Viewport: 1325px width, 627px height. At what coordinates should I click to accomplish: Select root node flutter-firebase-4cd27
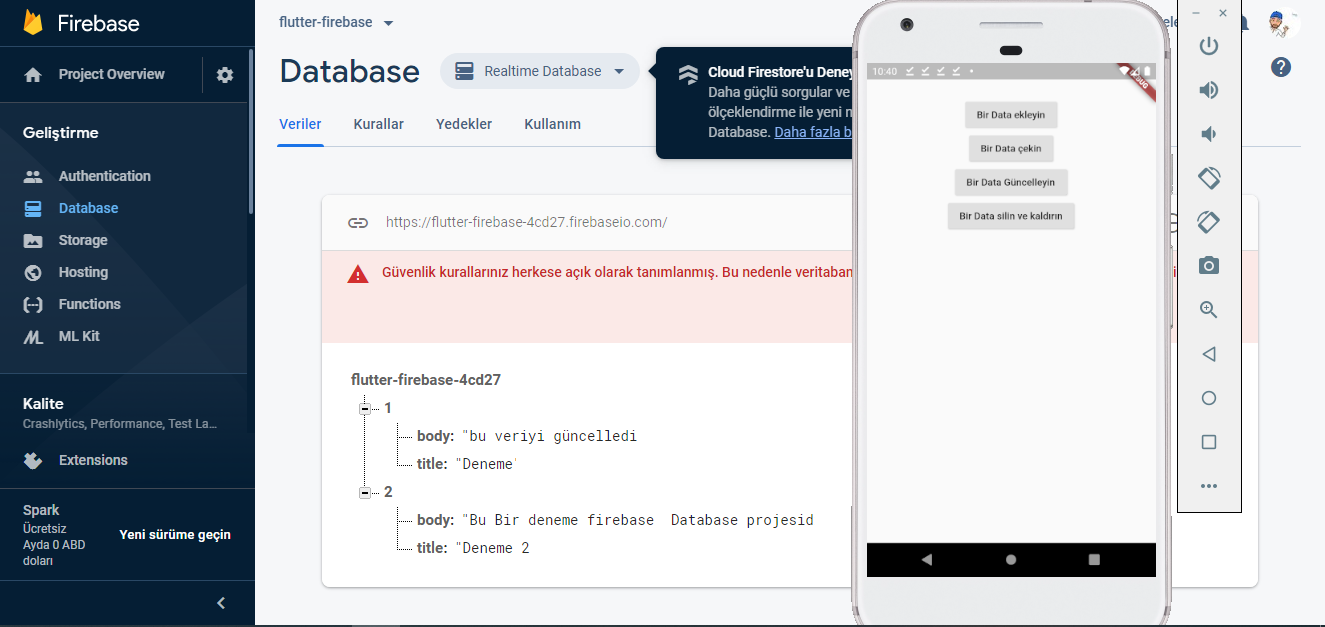(x=426, y=380)
